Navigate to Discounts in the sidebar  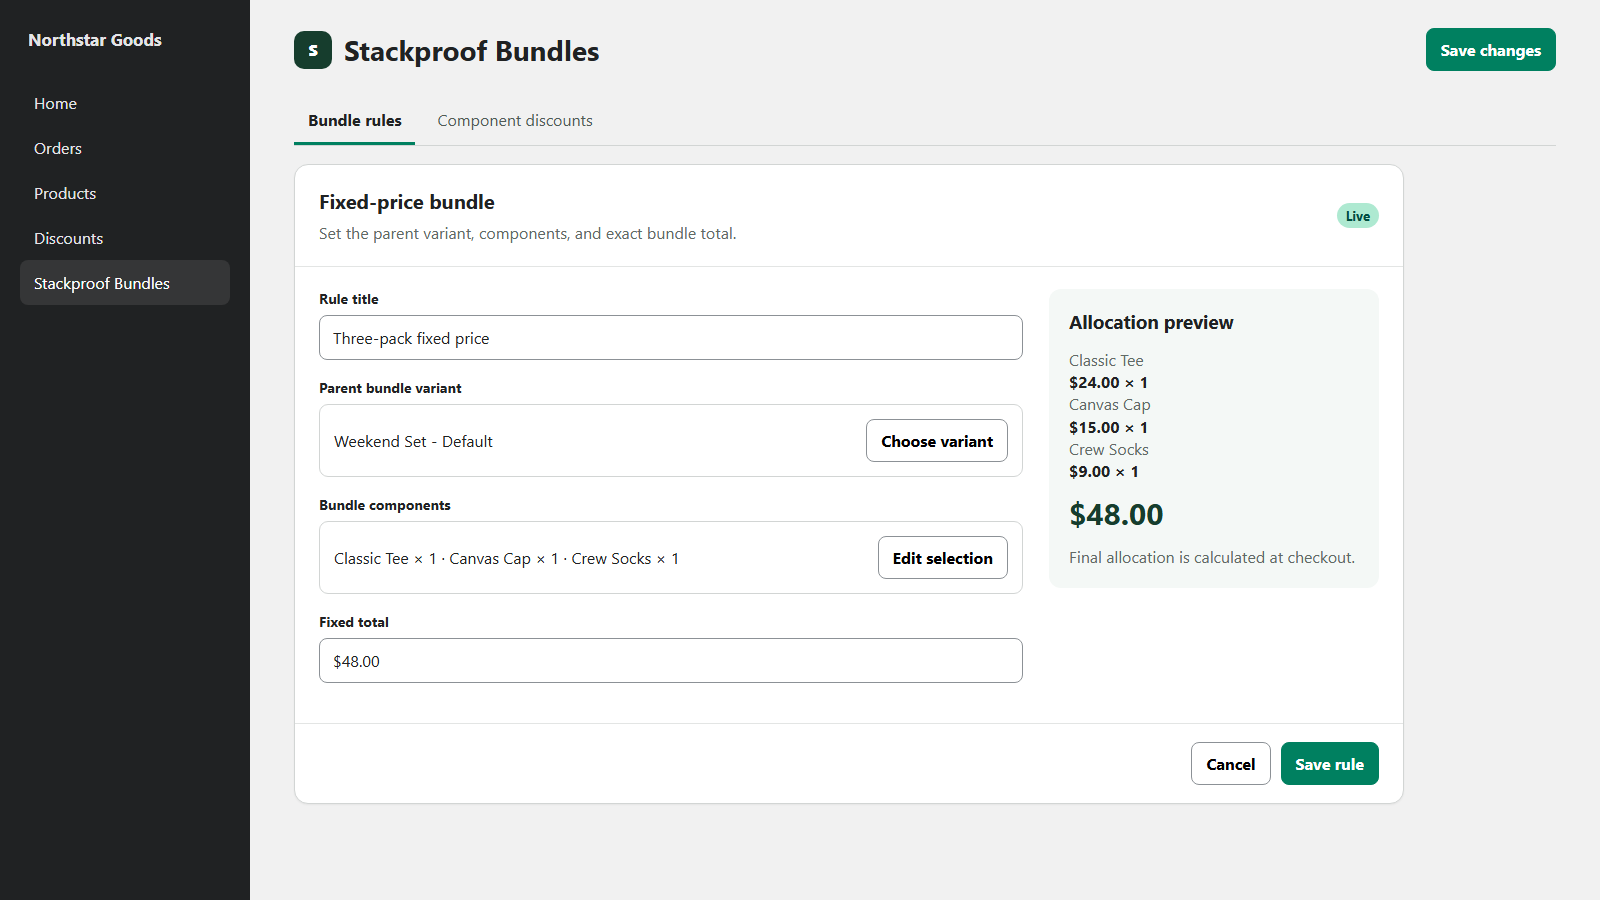[x=125, y=238]
